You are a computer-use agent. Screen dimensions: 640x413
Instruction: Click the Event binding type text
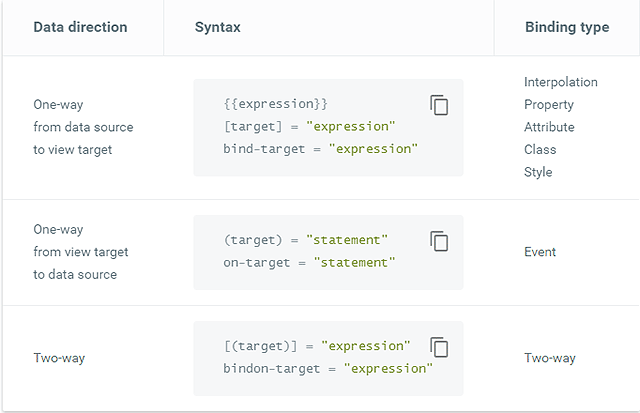point(540,252)
